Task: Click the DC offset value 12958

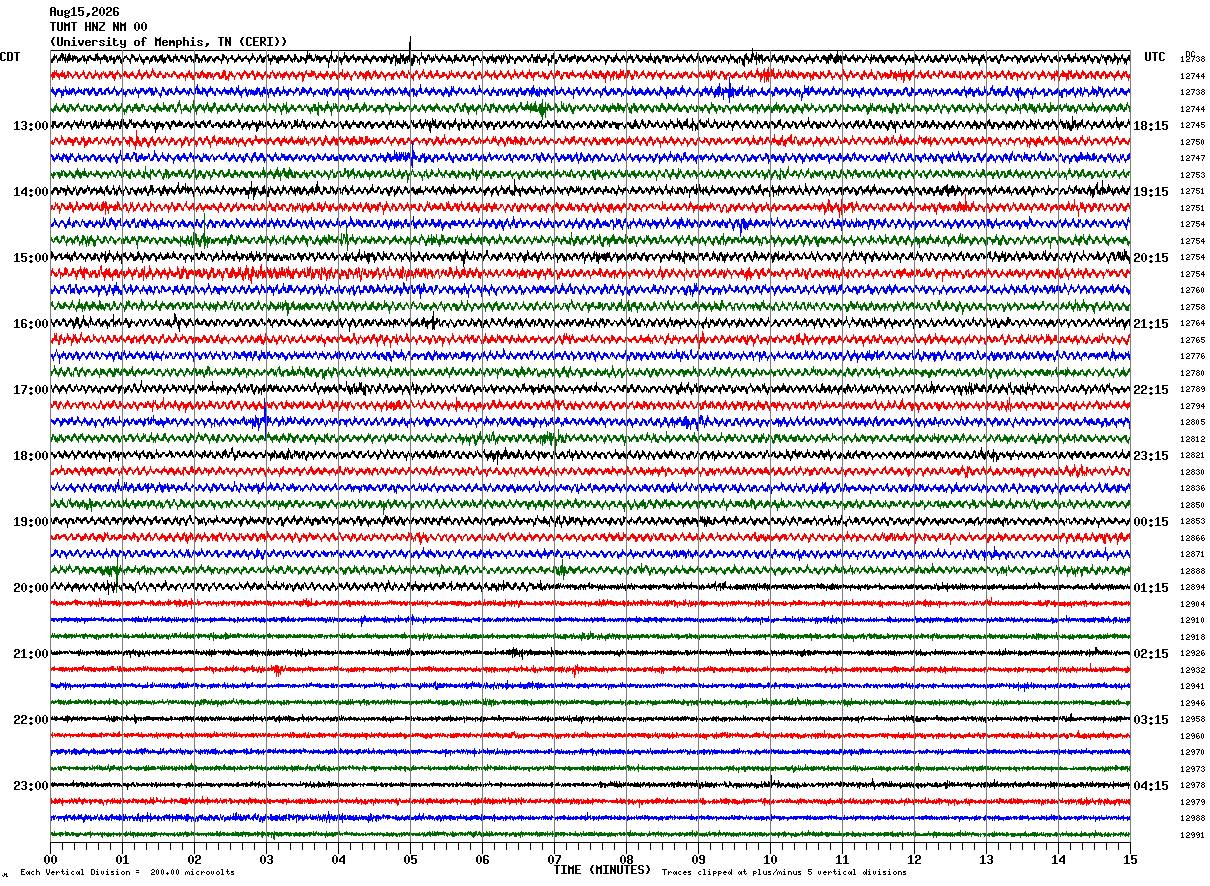Action: pos(1193,720)
